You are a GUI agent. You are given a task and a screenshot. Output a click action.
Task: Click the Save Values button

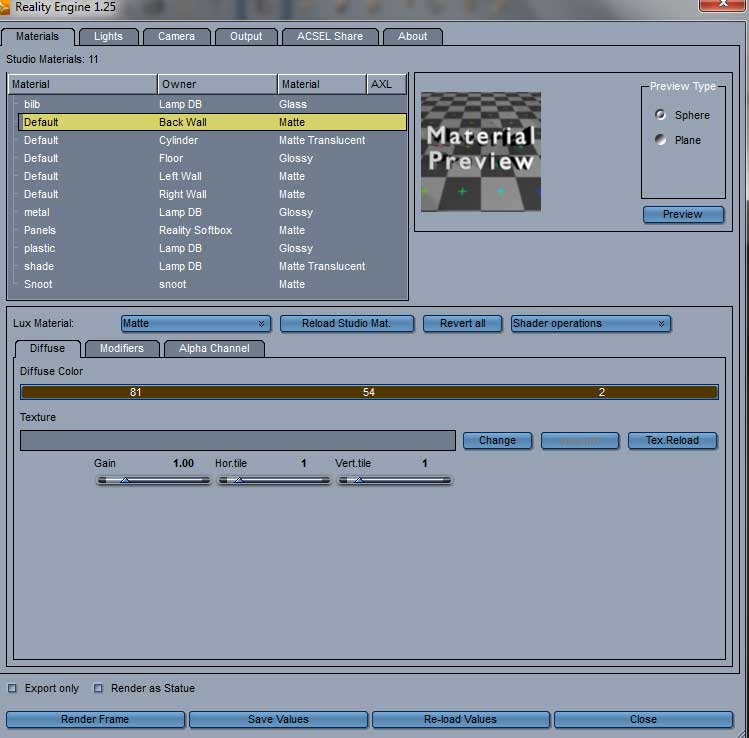[x=278, y=719]
